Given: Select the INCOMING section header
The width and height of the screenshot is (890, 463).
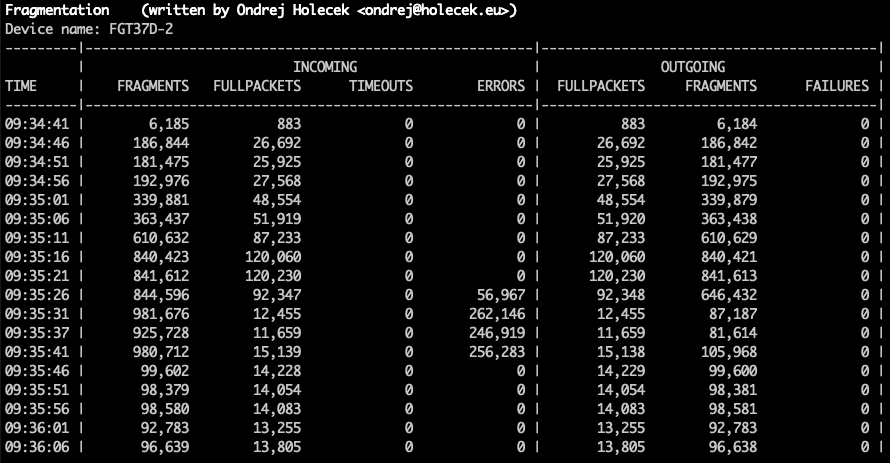Looking at the screenshot, I should (326, 67).
